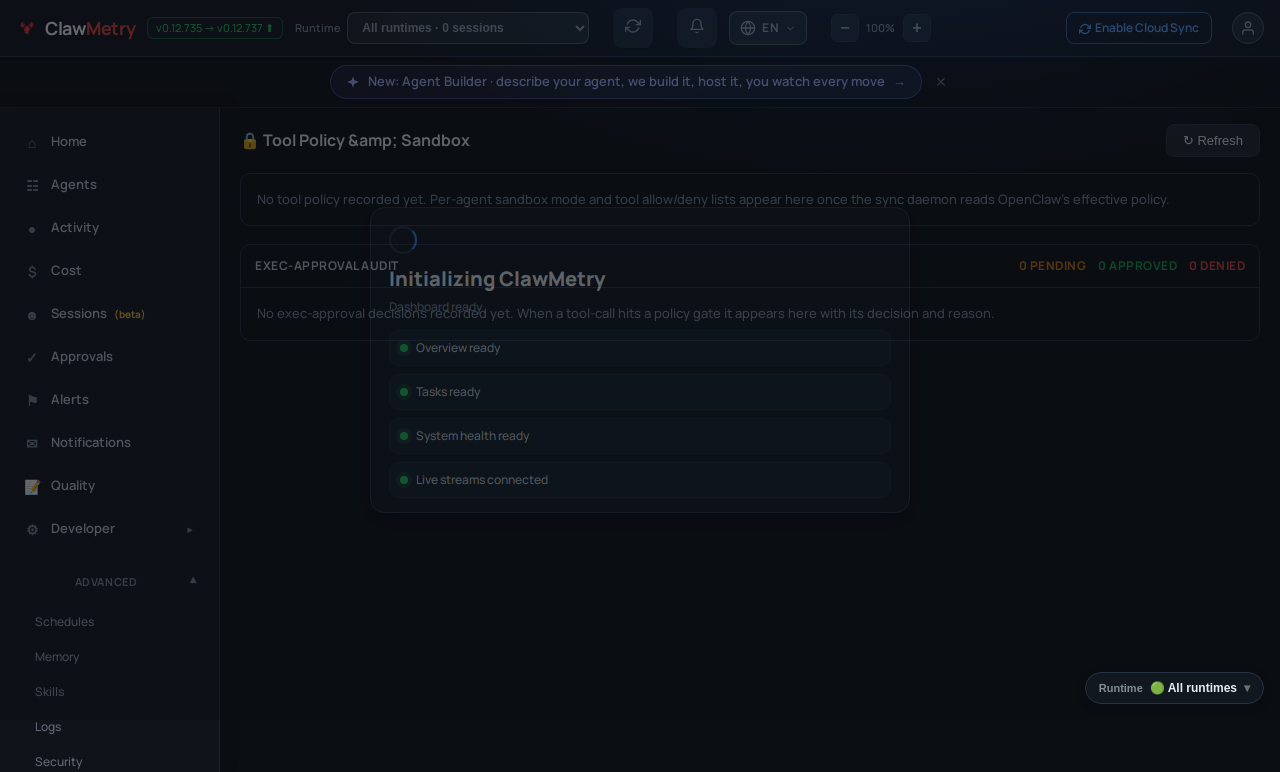Image resolution: width=1280 pixels, height=772 pixels.
Task: Click the Tool Policy & Sandbox title
Action: pyautogui.click(x=366, y=141)
